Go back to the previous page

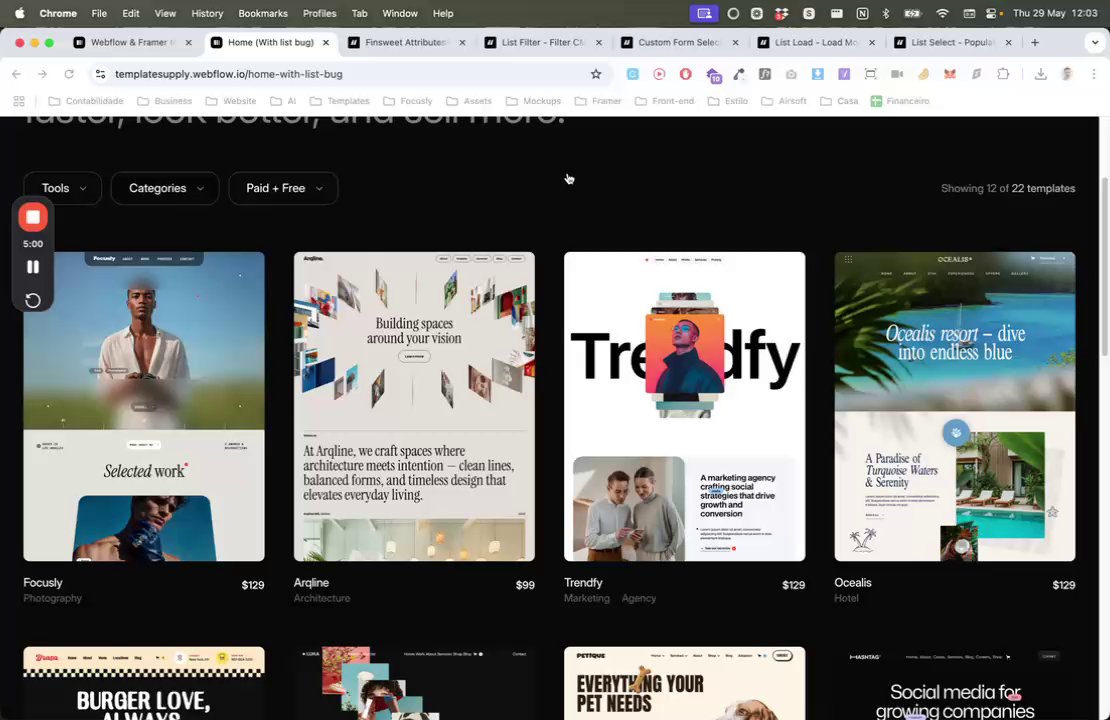(16, 74)
